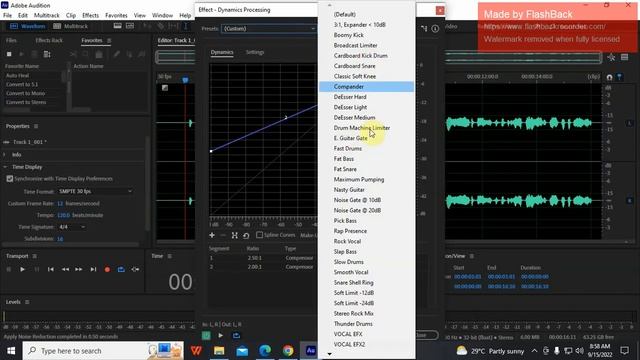Open Properties panel menu icon
The height and width of the screenshot is (360, 640).
coord(36,126)
